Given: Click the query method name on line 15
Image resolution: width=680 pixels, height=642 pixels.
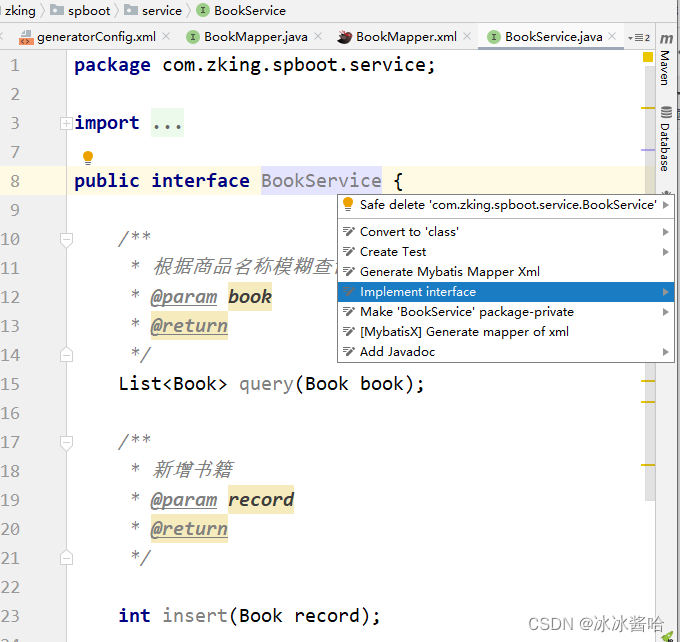Looking at the screenshot, I should (267, 384).
